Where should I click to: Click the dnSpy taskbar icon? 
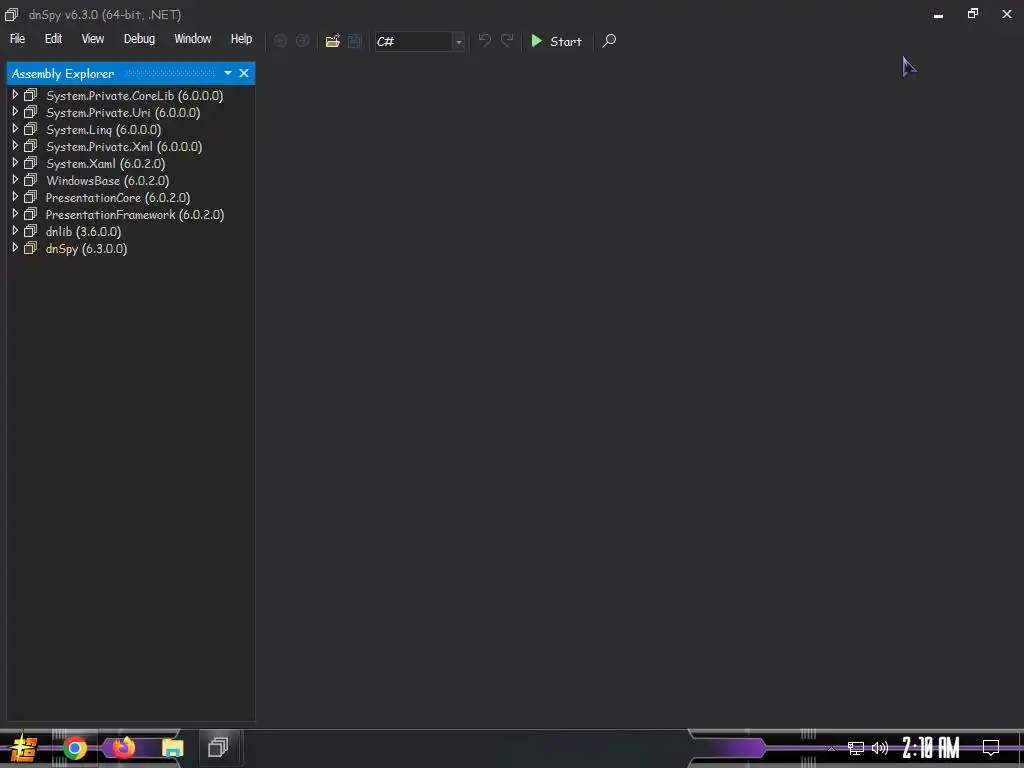tap(217, 747)
